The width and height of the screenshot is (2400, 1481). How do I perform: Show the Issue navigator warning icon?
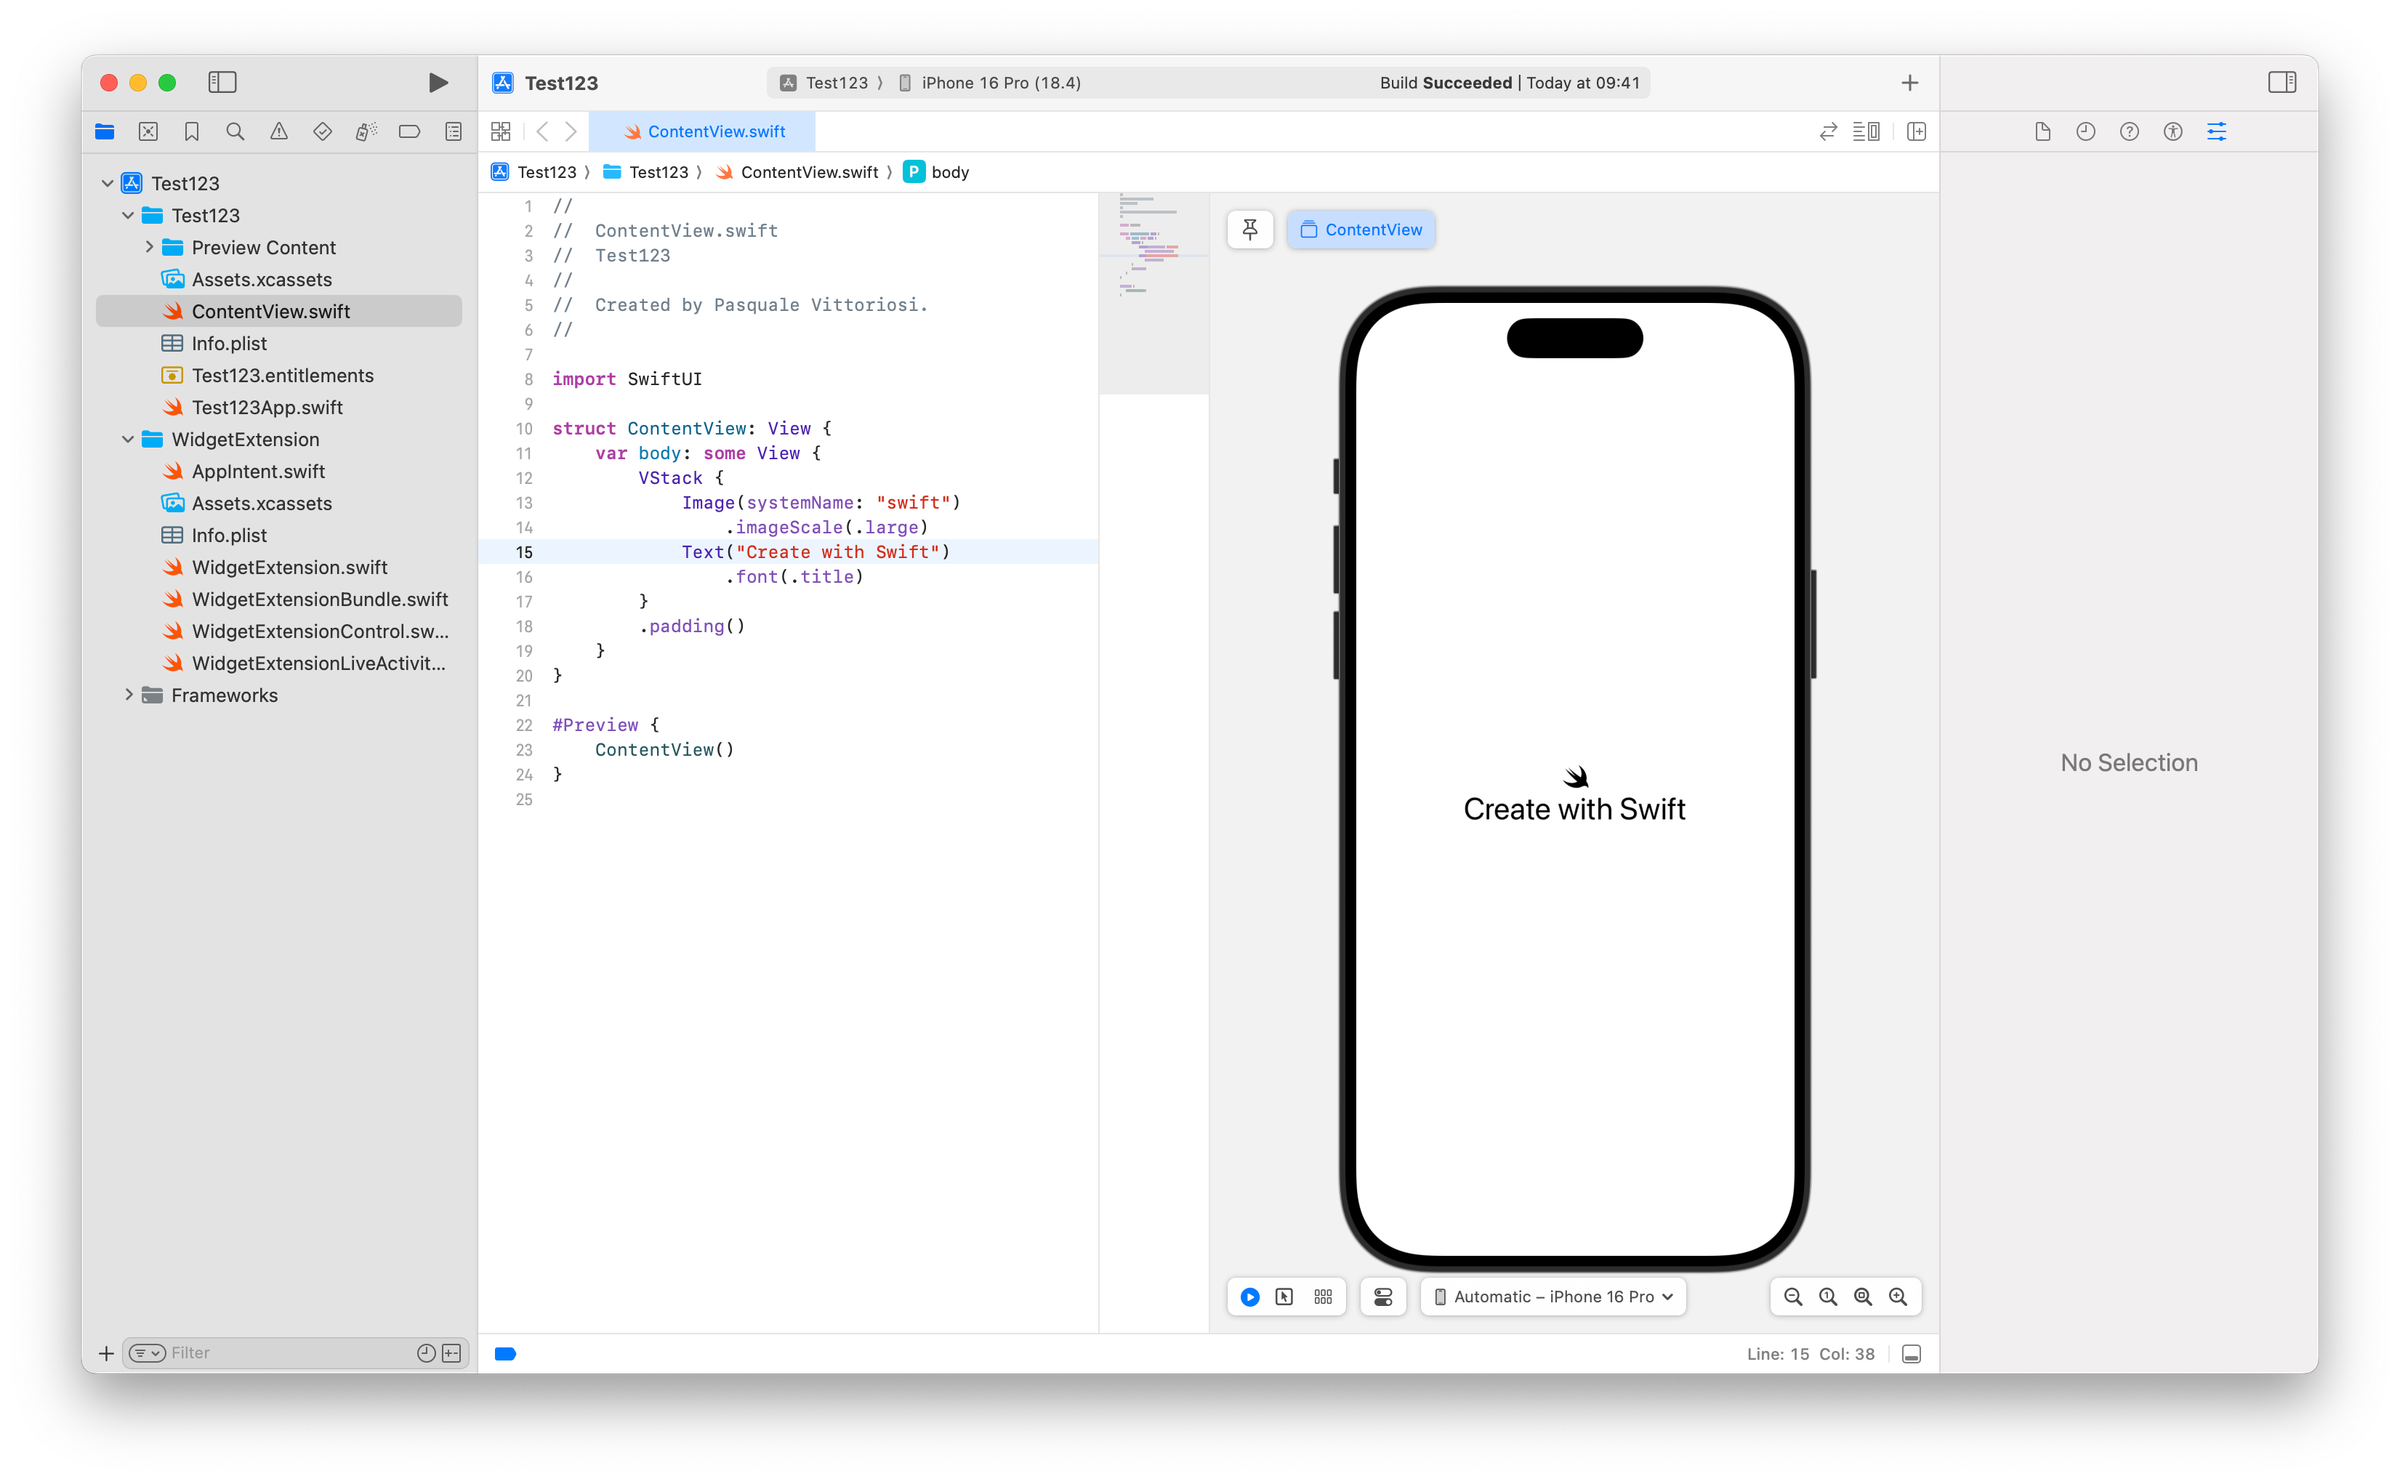point(279,131)
